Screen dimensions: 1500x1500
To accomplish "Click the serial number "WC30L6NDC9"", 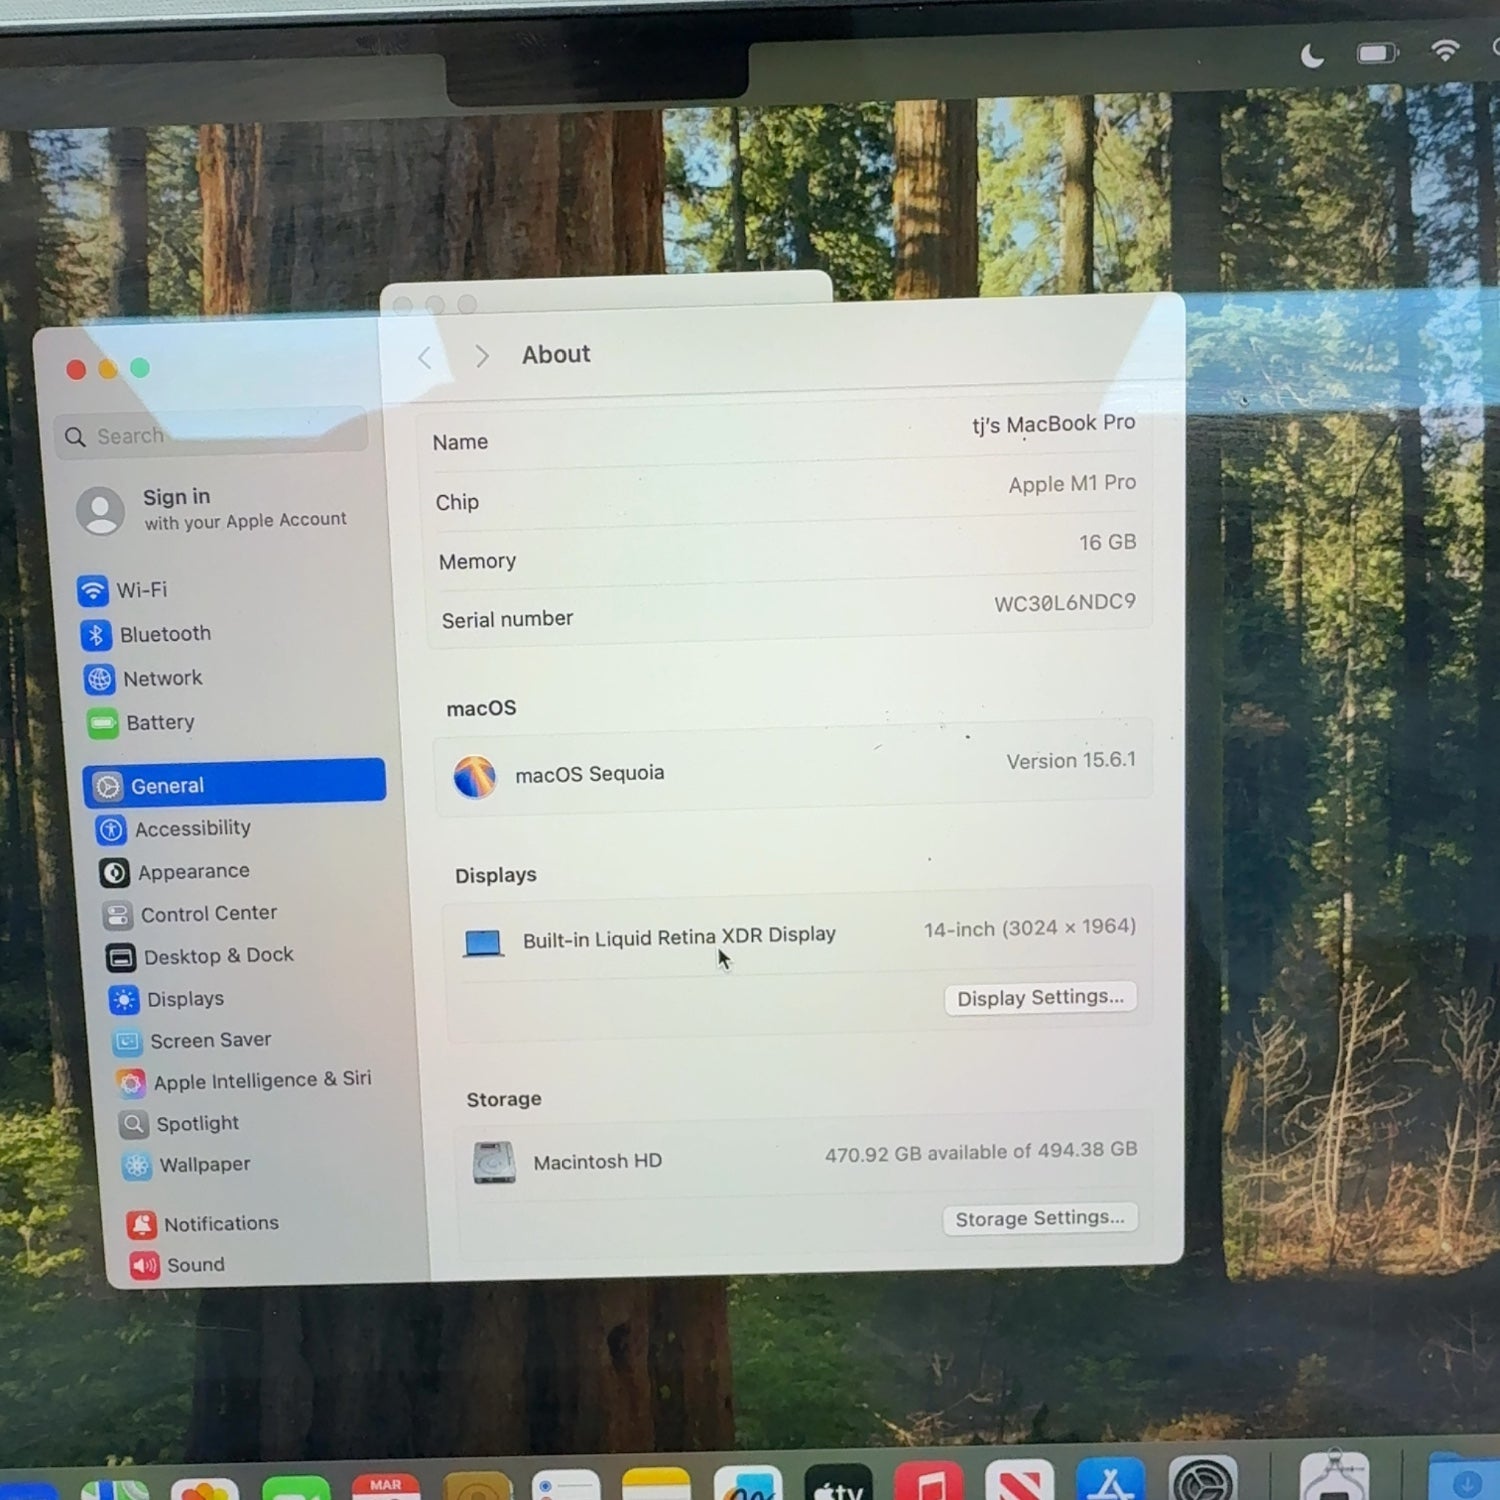I will (x=1065, y=602).
